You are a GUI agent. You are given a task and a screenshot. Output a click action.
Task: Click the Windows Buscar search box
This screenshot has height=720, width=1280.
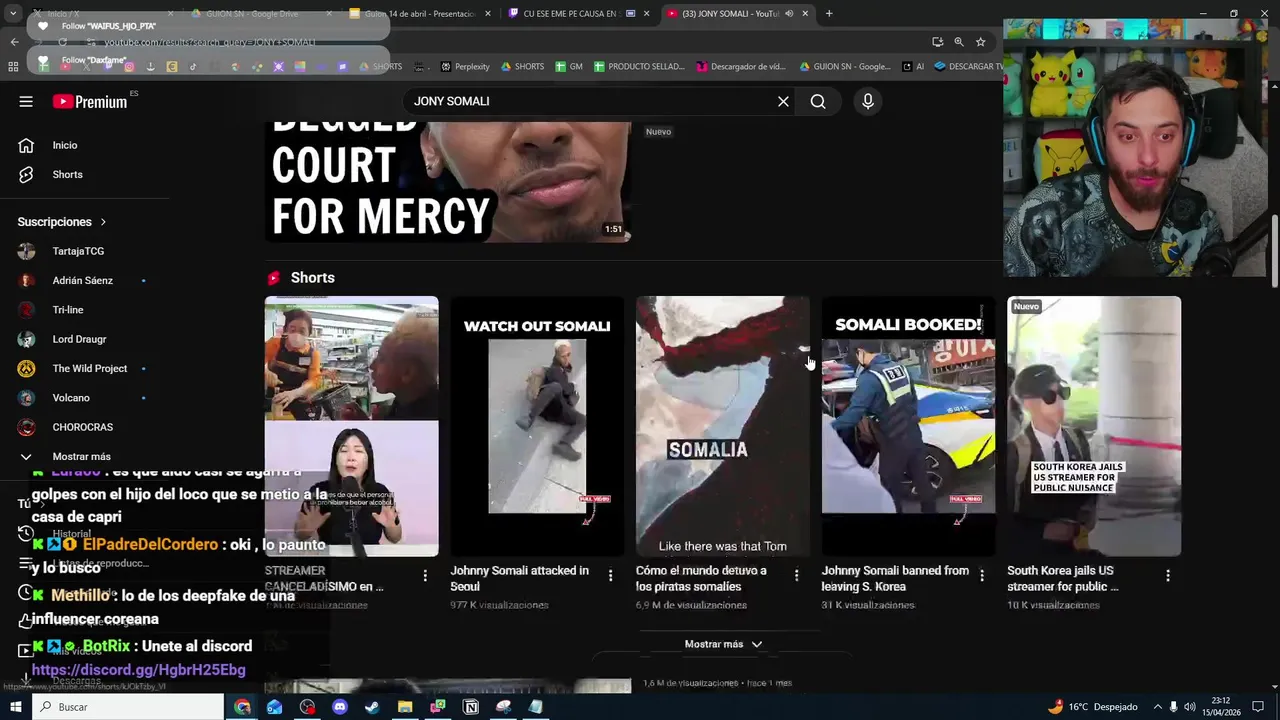(x=128, y=707)
